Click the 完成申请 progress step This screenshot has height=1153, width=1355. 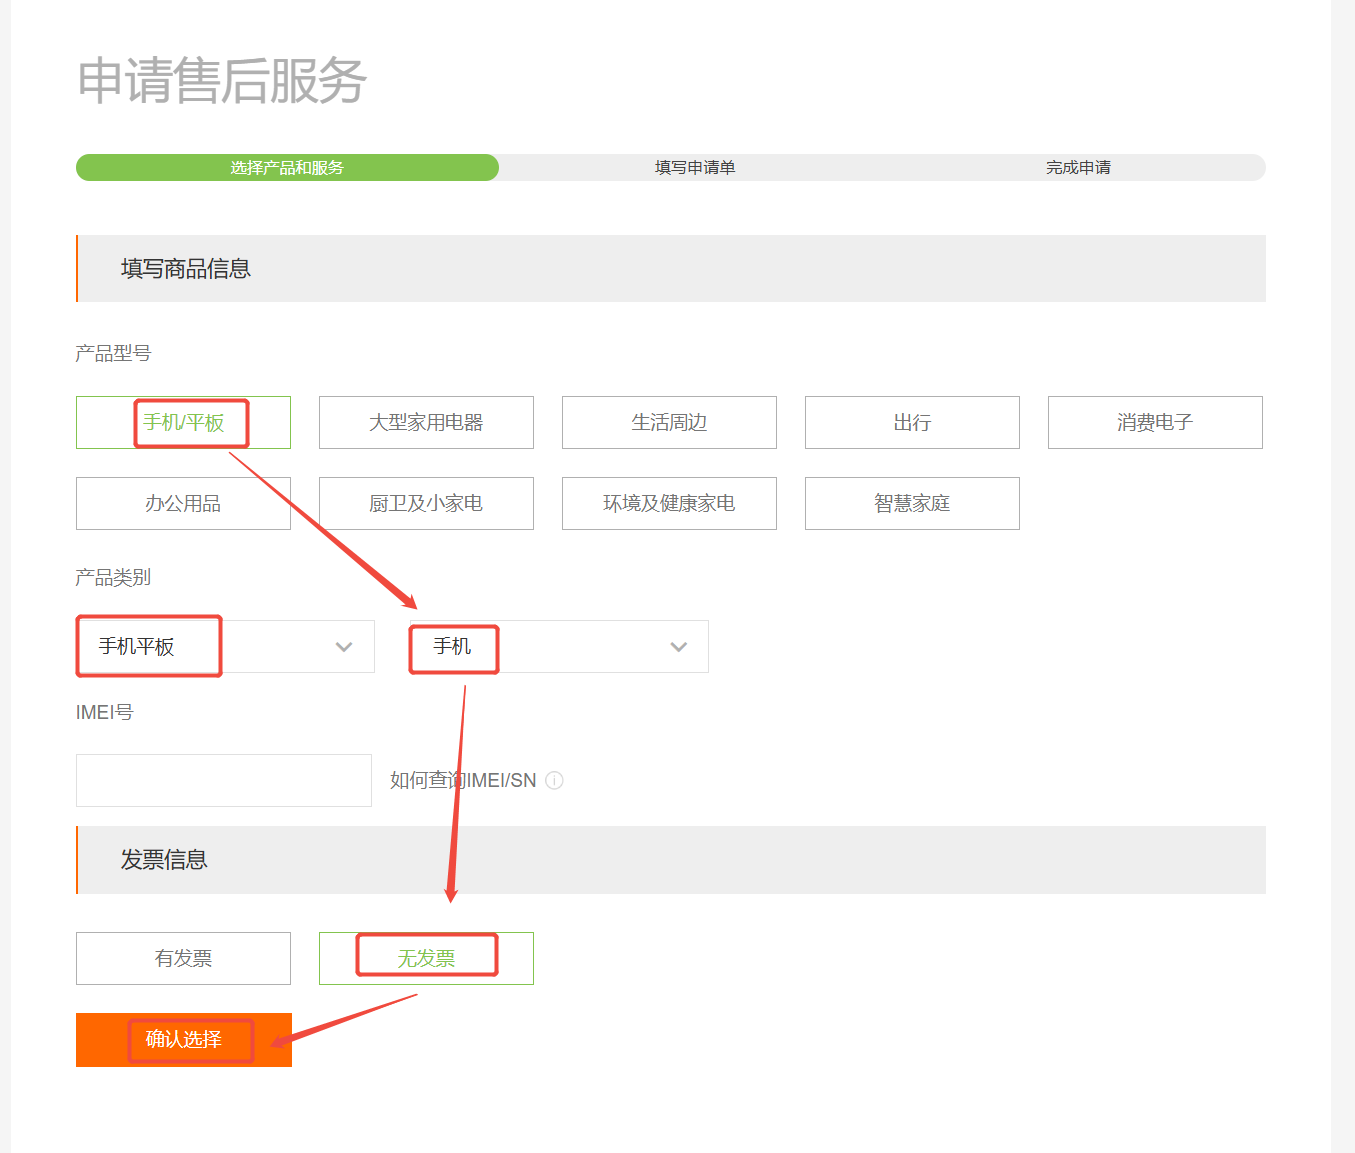click(x=1078, y=168)
